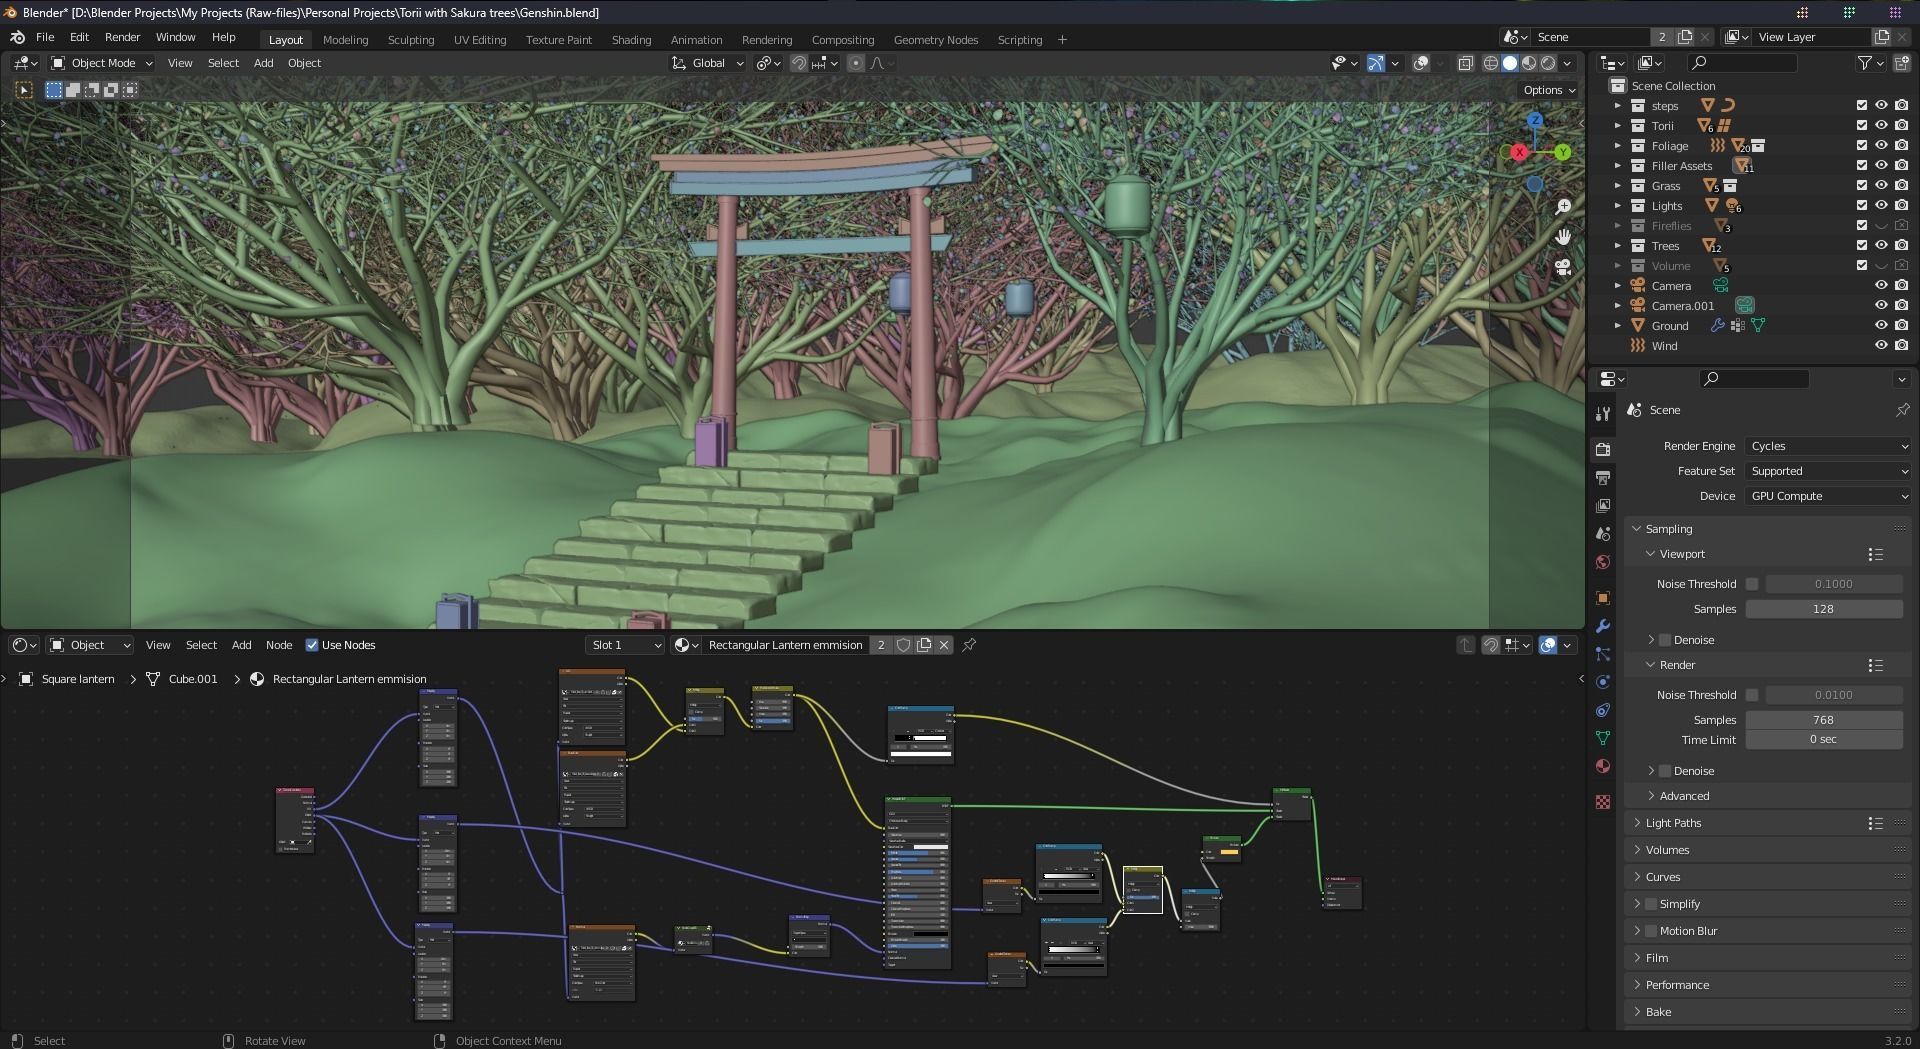Open the Output properties tab icon
Image resolution: width=1920 pixels, height=1049 pixels.
coord(1603,477)
